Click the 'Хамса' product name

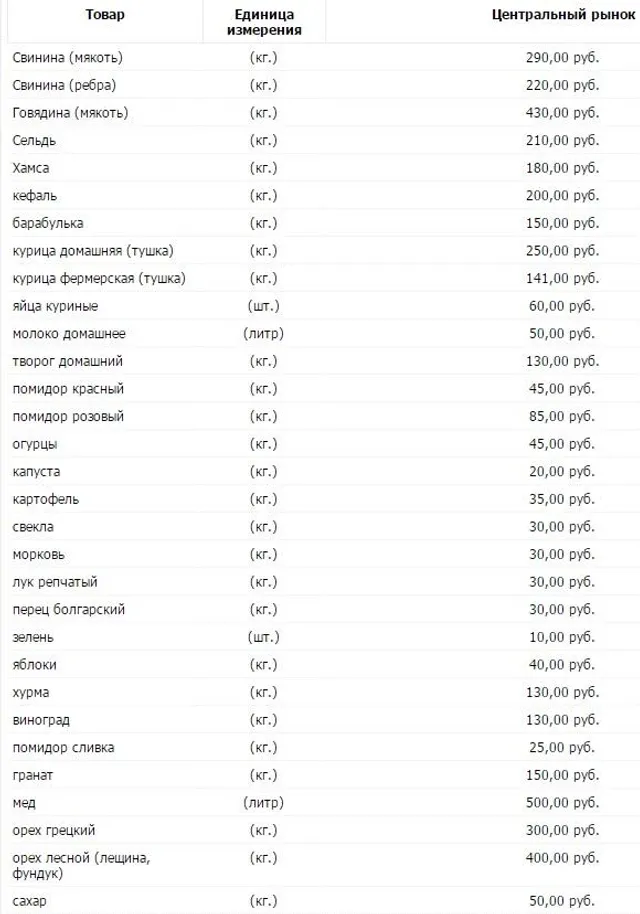coord(31,167)
